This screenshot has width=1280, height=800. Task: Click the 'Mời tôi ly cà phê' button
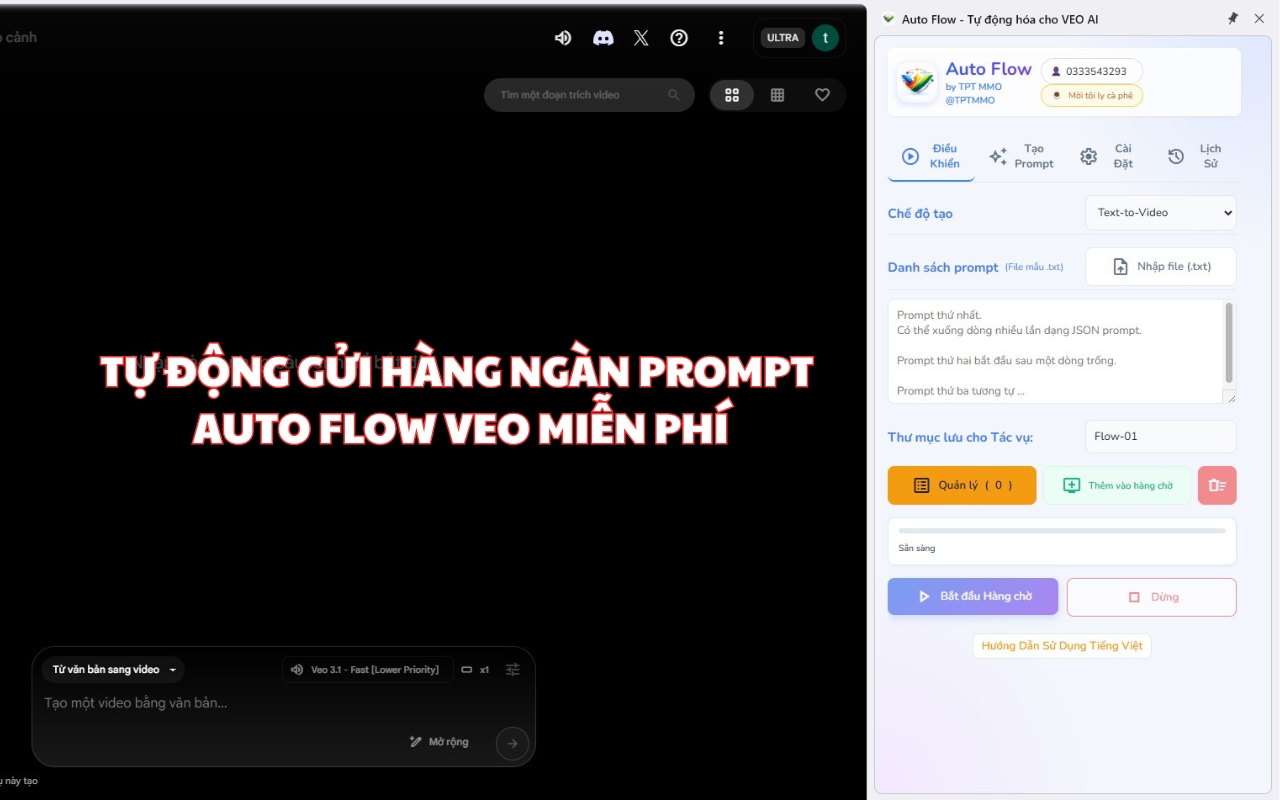[x=1091, y=96]
